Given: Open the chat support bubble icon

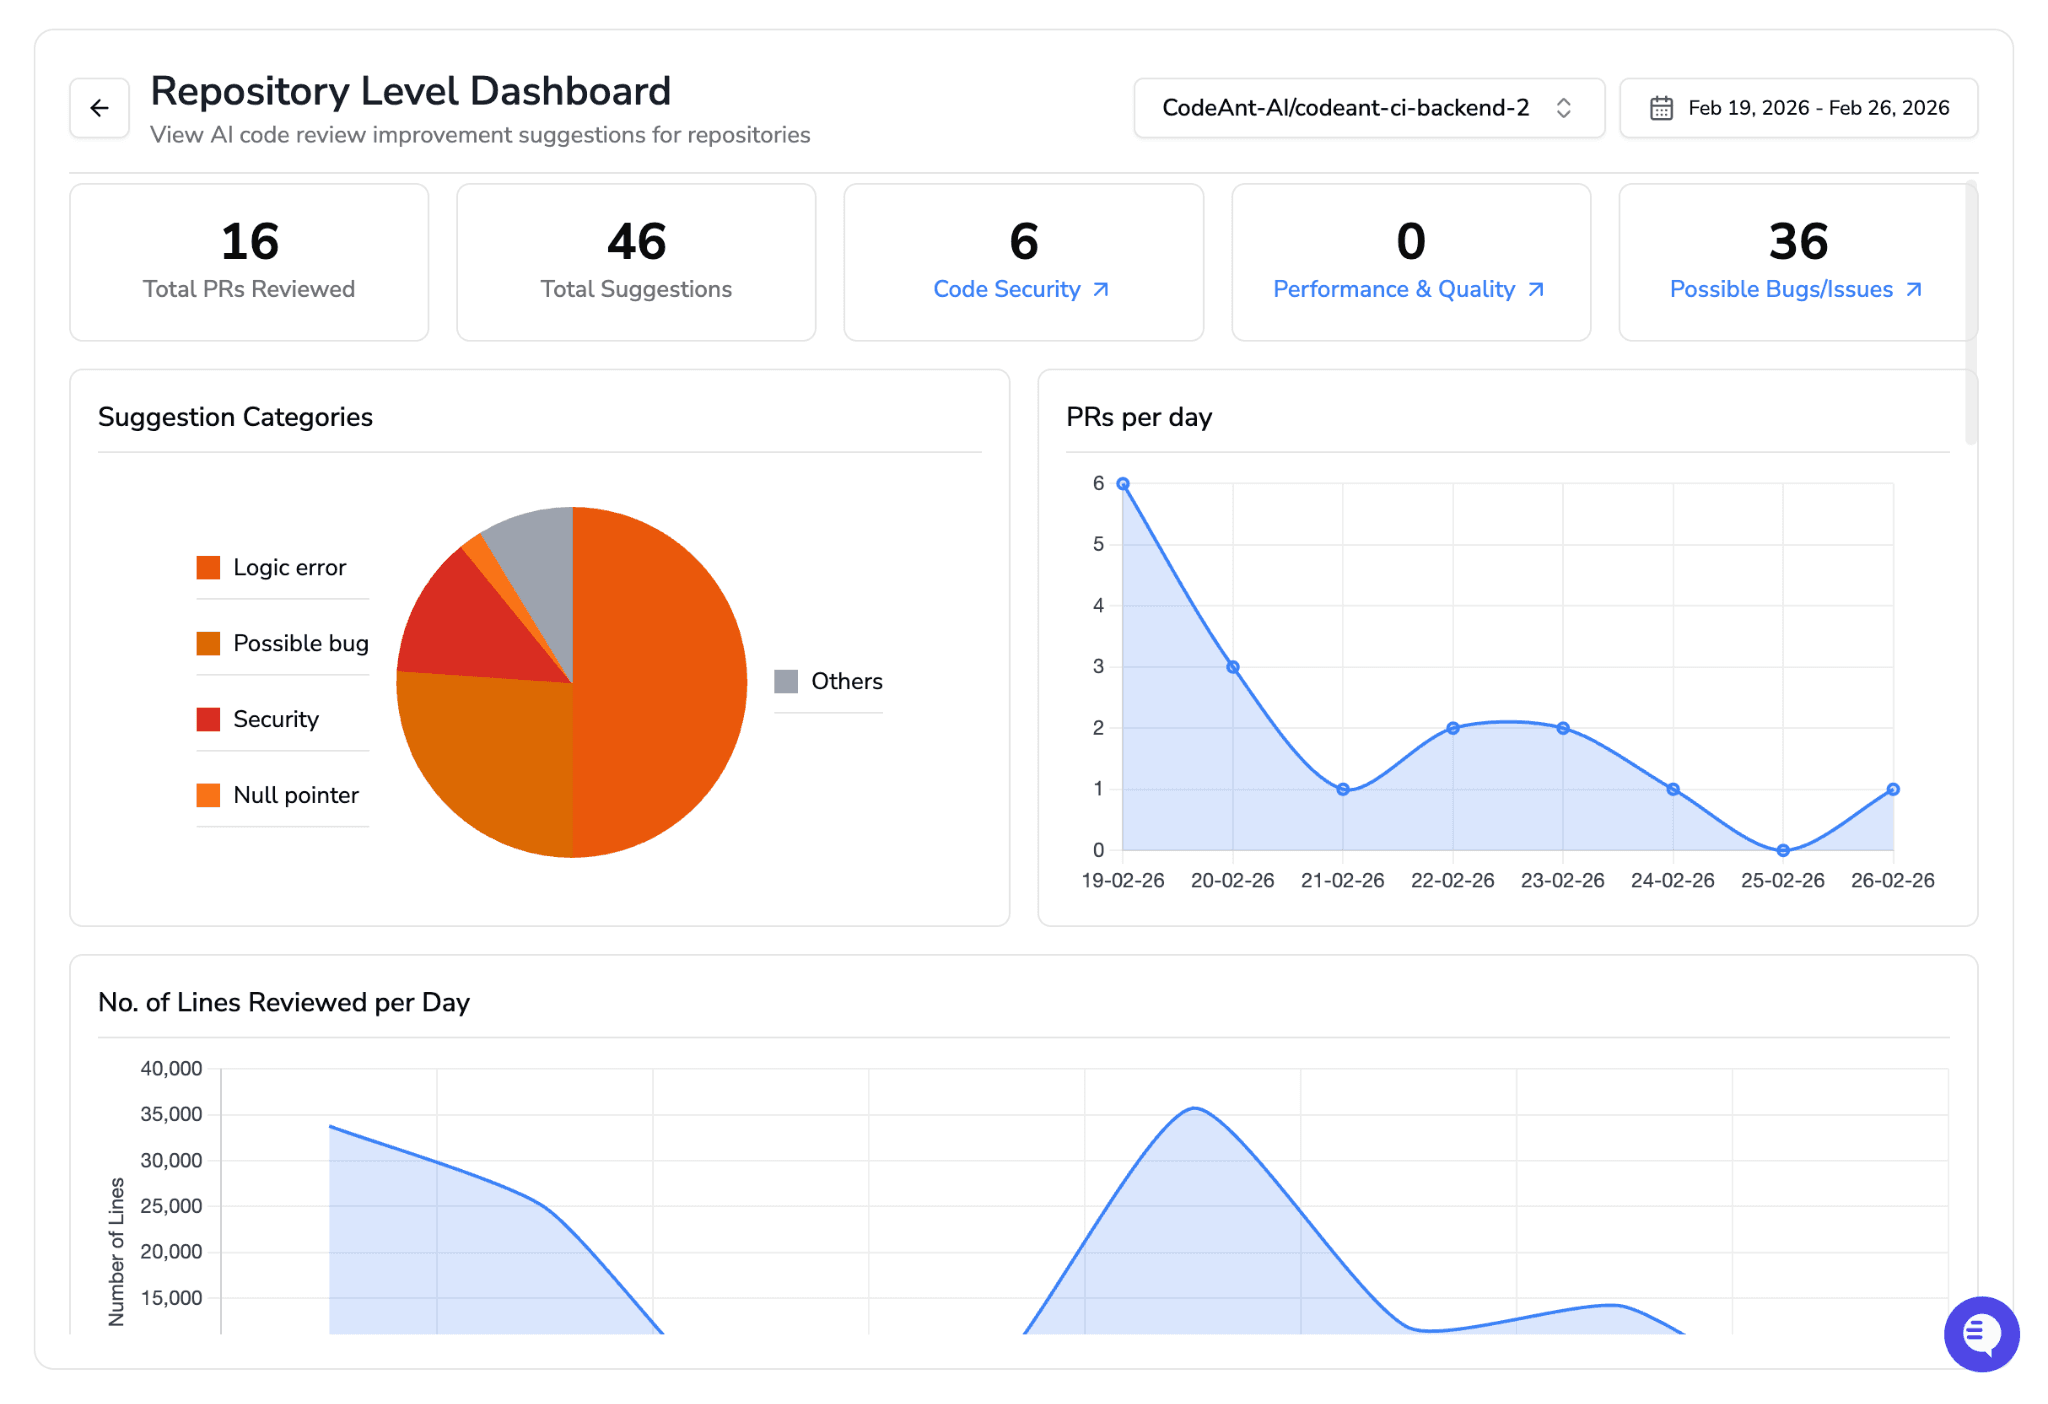Looking at the screenshot, I should 1980,1333.
